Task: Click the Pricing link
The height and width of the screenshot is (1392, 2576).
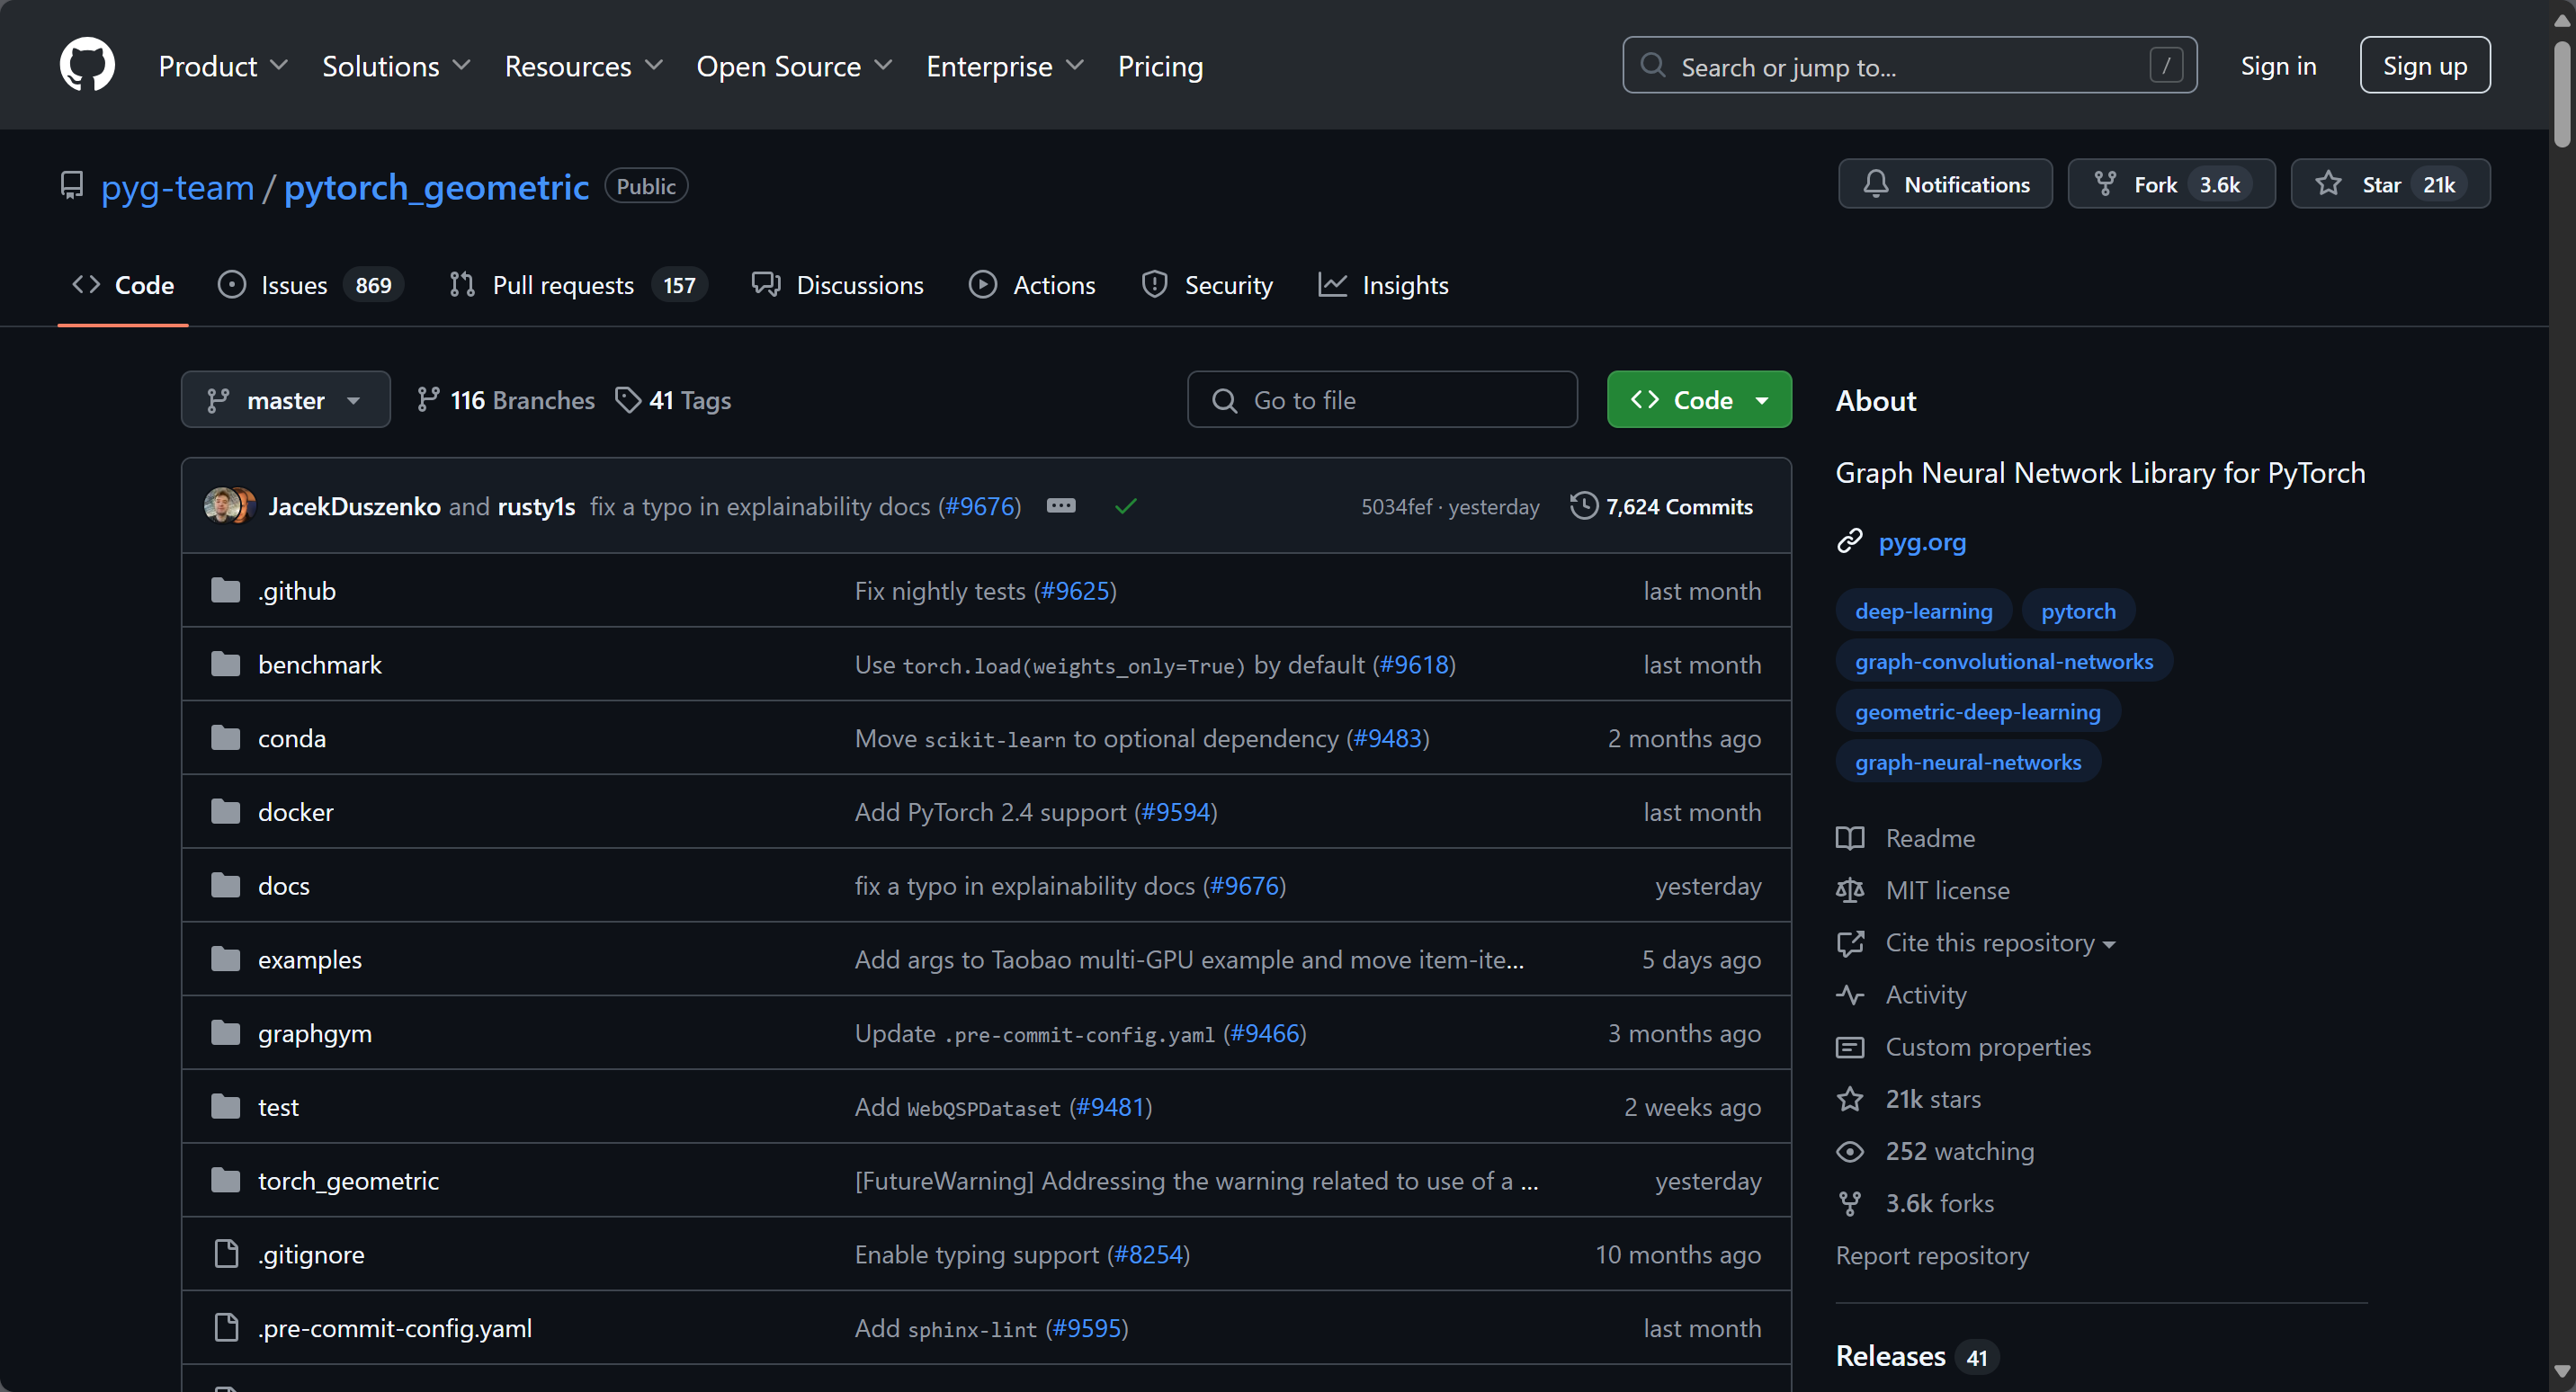Action: click(x=1160, y=66)
